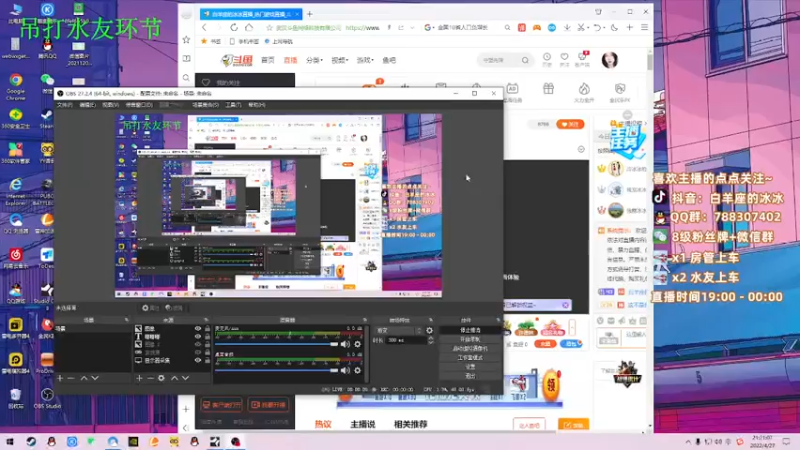Screen dimensions: 800x450
Task: Open scene transition properties gear
Action: [430, 331]
